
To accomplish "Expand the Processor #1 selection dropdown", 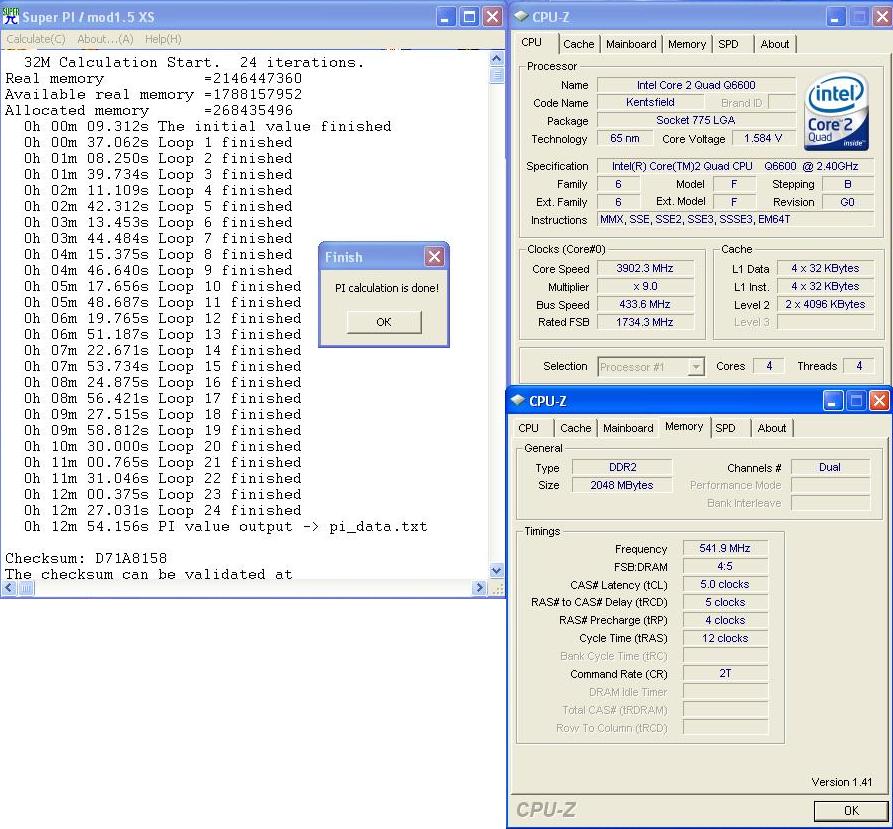I will click(695, 367).
